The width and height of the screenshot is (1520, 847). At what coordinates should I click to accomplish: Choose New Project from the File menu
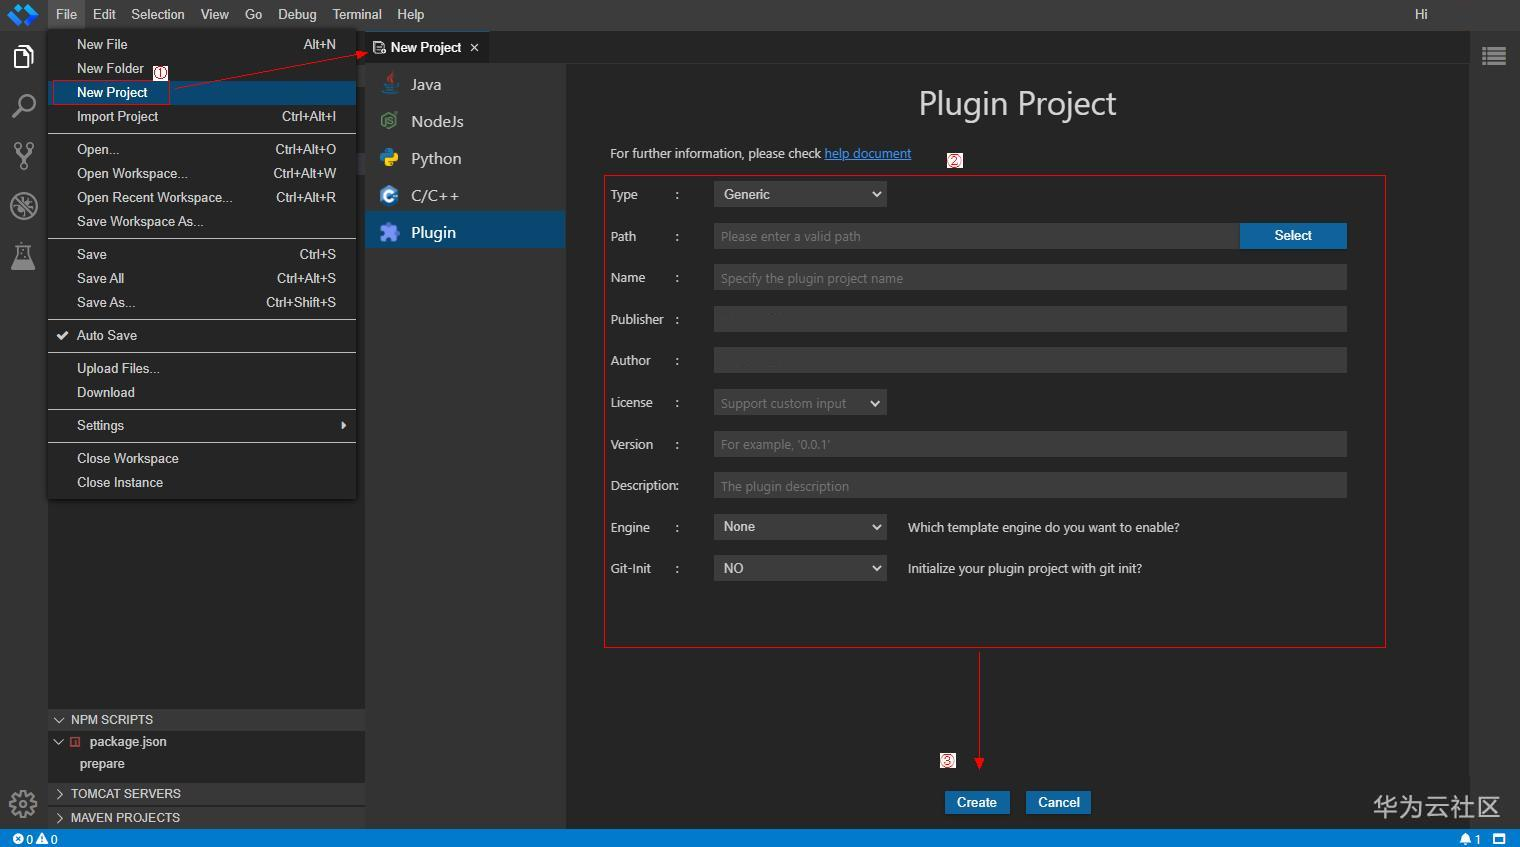[112, 92]
